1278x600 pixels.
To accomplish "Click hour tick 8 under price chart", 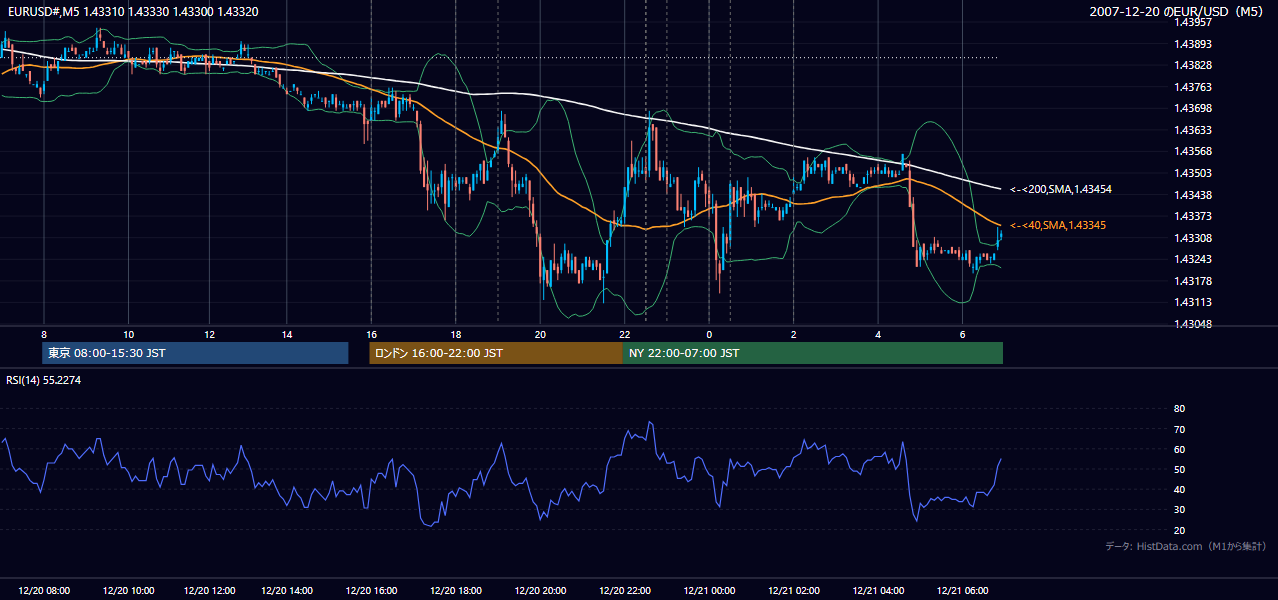I will (x=44, y=334).
